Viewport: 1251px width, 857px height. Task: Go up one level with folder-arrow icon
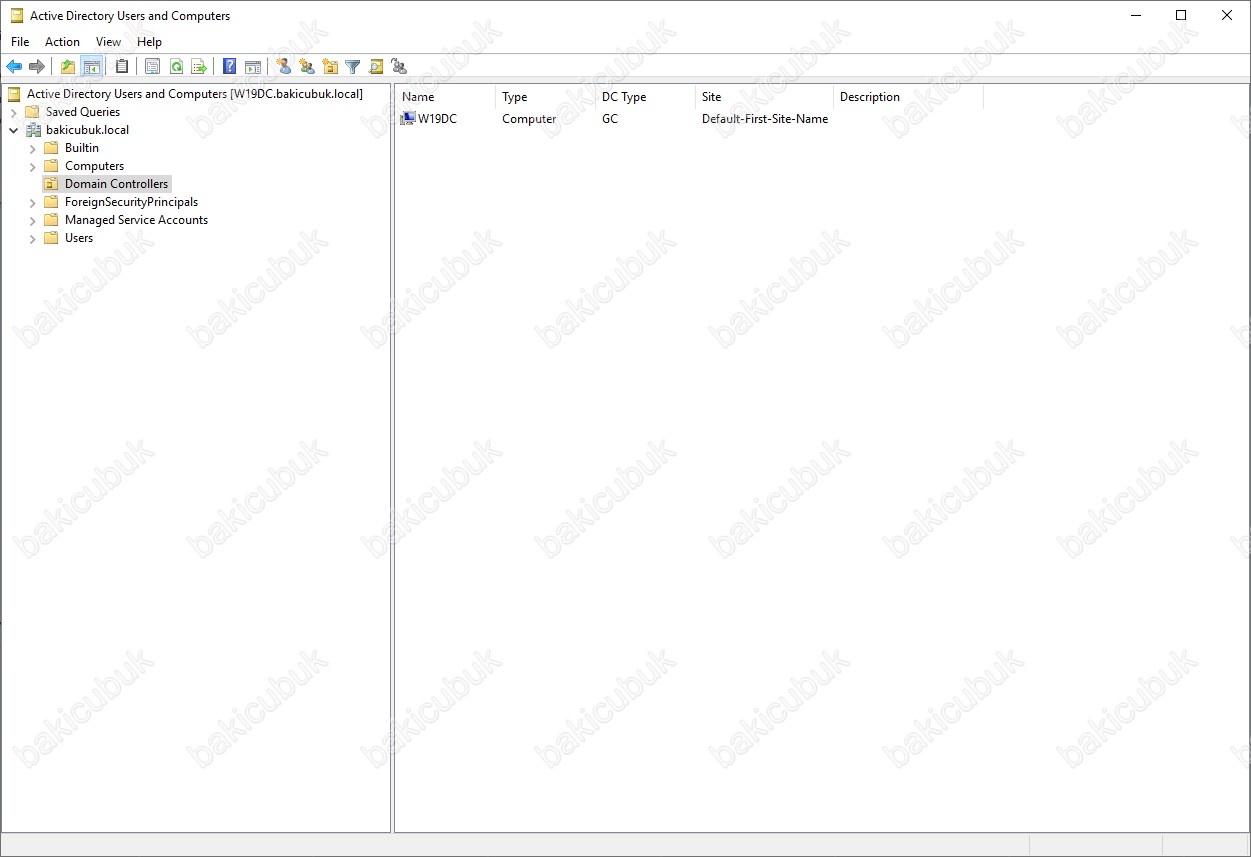point(68,67)
